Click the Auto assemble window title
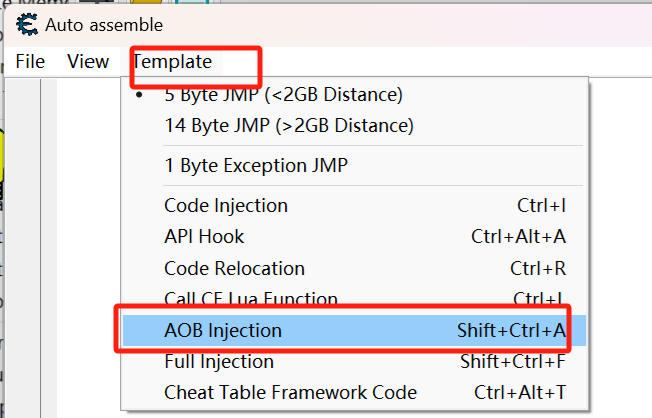The width and height of the screenshot is (652, 418). pos(104,25)
